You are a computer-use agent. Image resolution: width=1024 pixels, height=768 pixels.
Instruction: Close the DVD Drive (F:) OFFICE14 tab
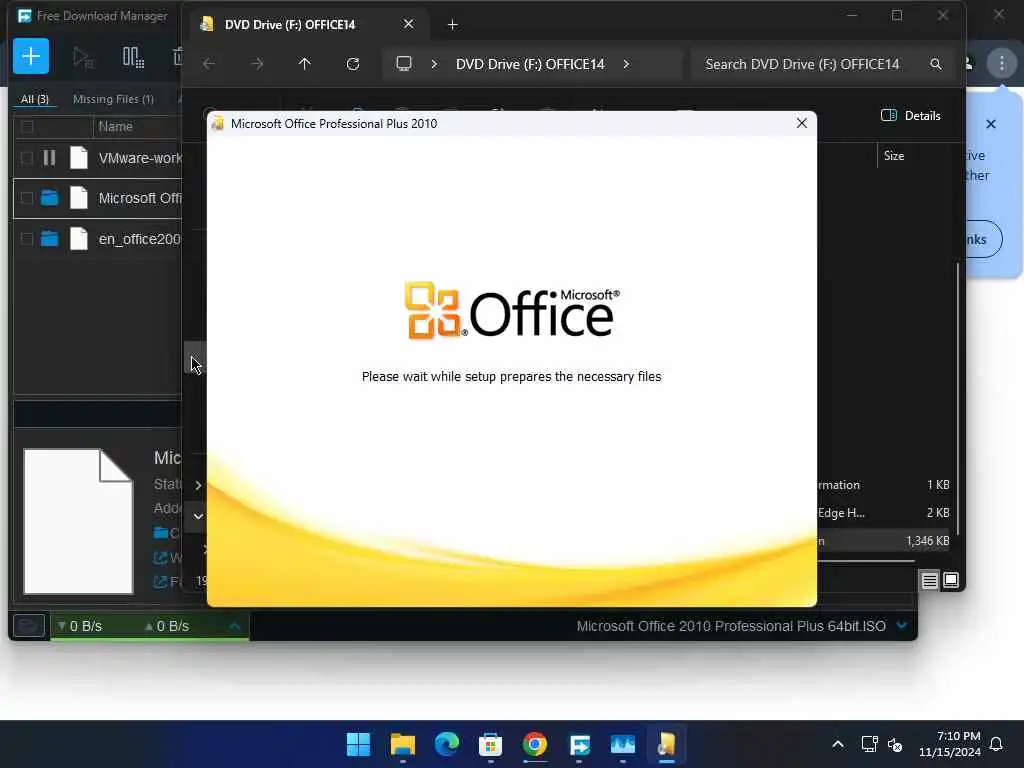coord(408,24)
